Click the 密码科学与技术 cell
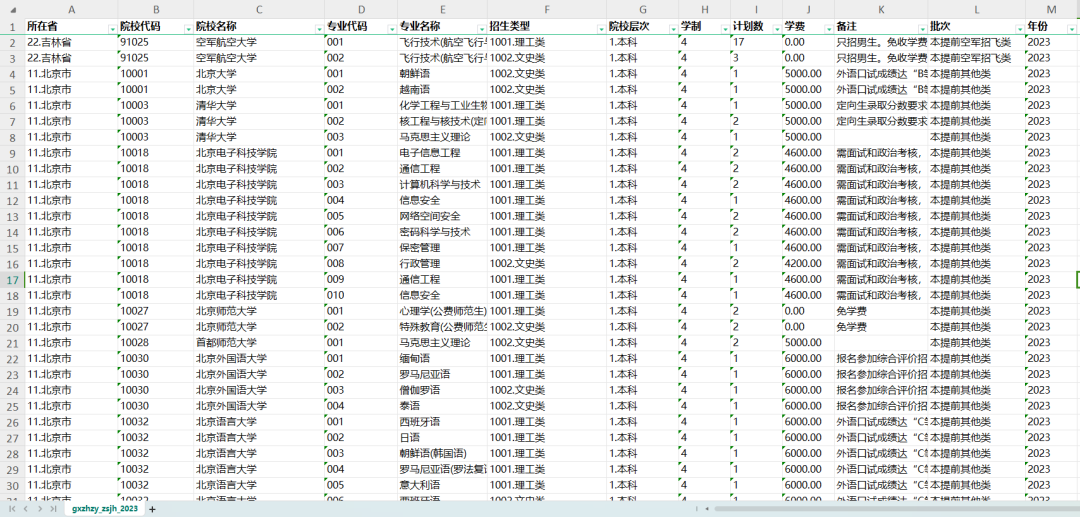1080x517 pixels. [x=442, y=232]
